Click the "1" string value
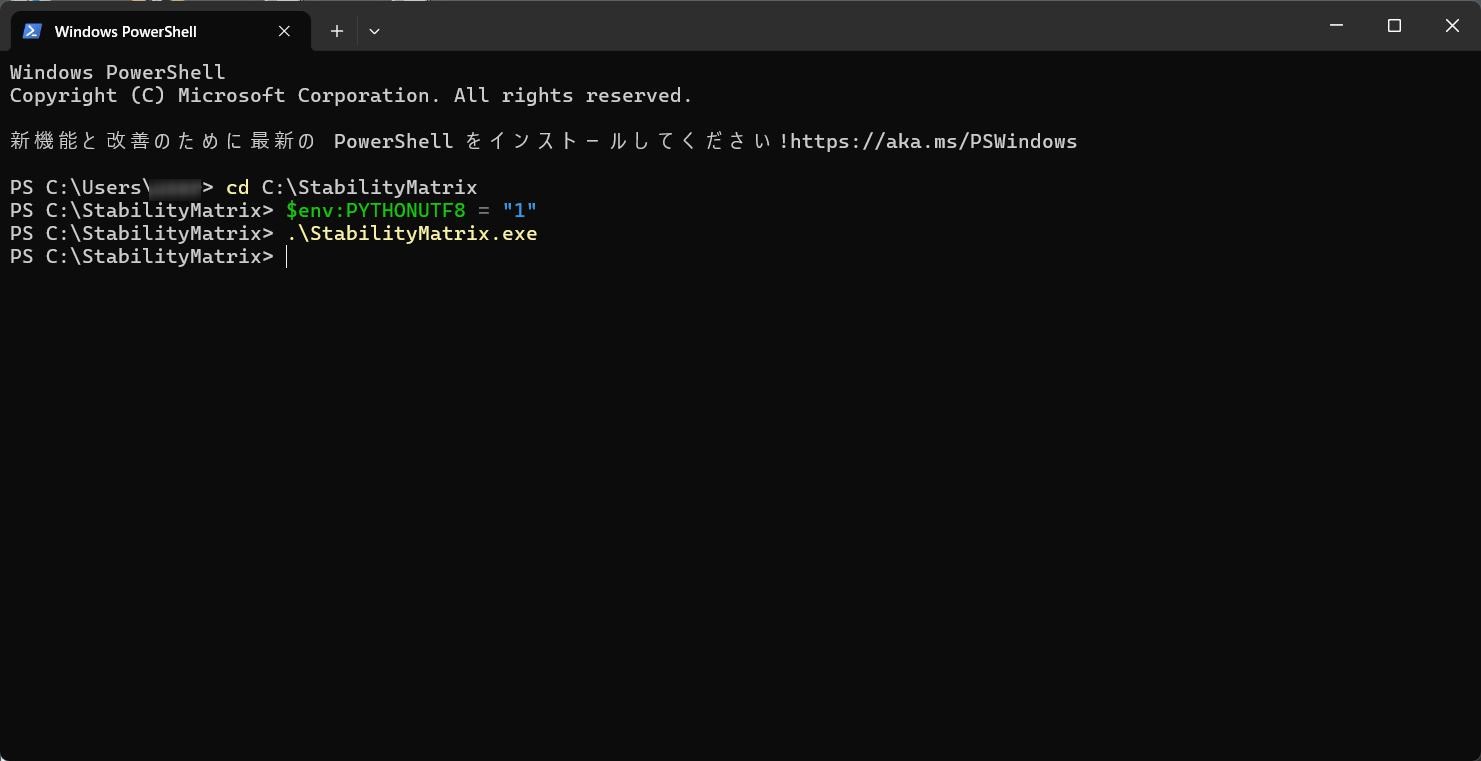The image size is (1481, 761). [x=519, y=211]
